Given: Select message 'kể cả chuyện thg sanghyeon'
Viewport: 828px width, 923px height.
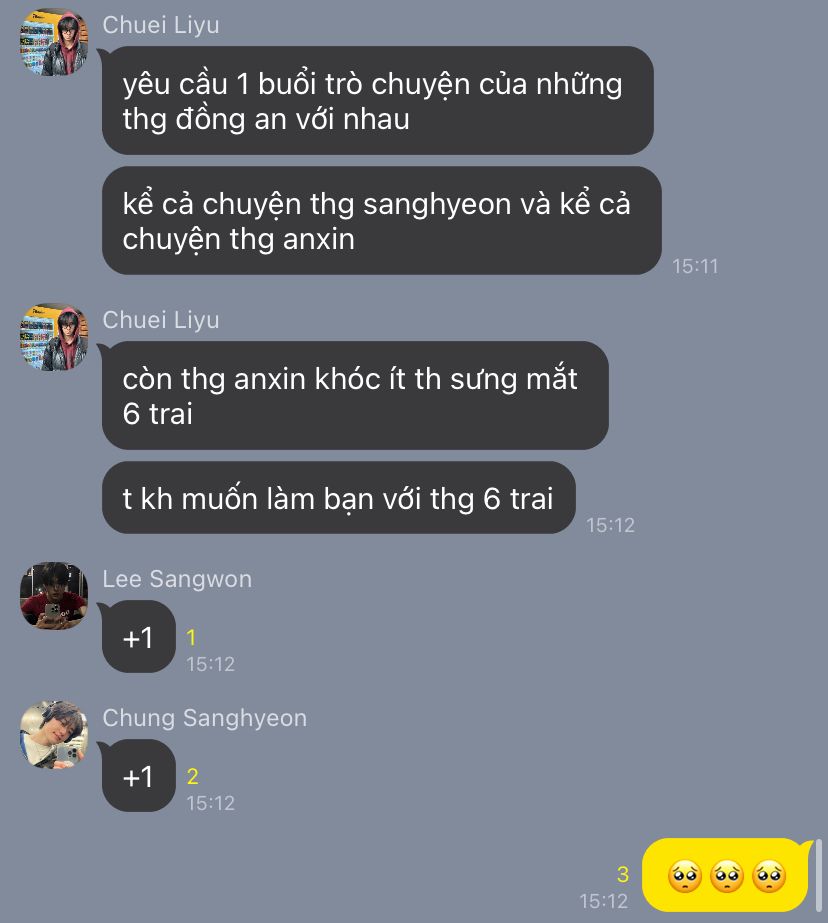Looking at the screenshot, I should tap(382, 221).
